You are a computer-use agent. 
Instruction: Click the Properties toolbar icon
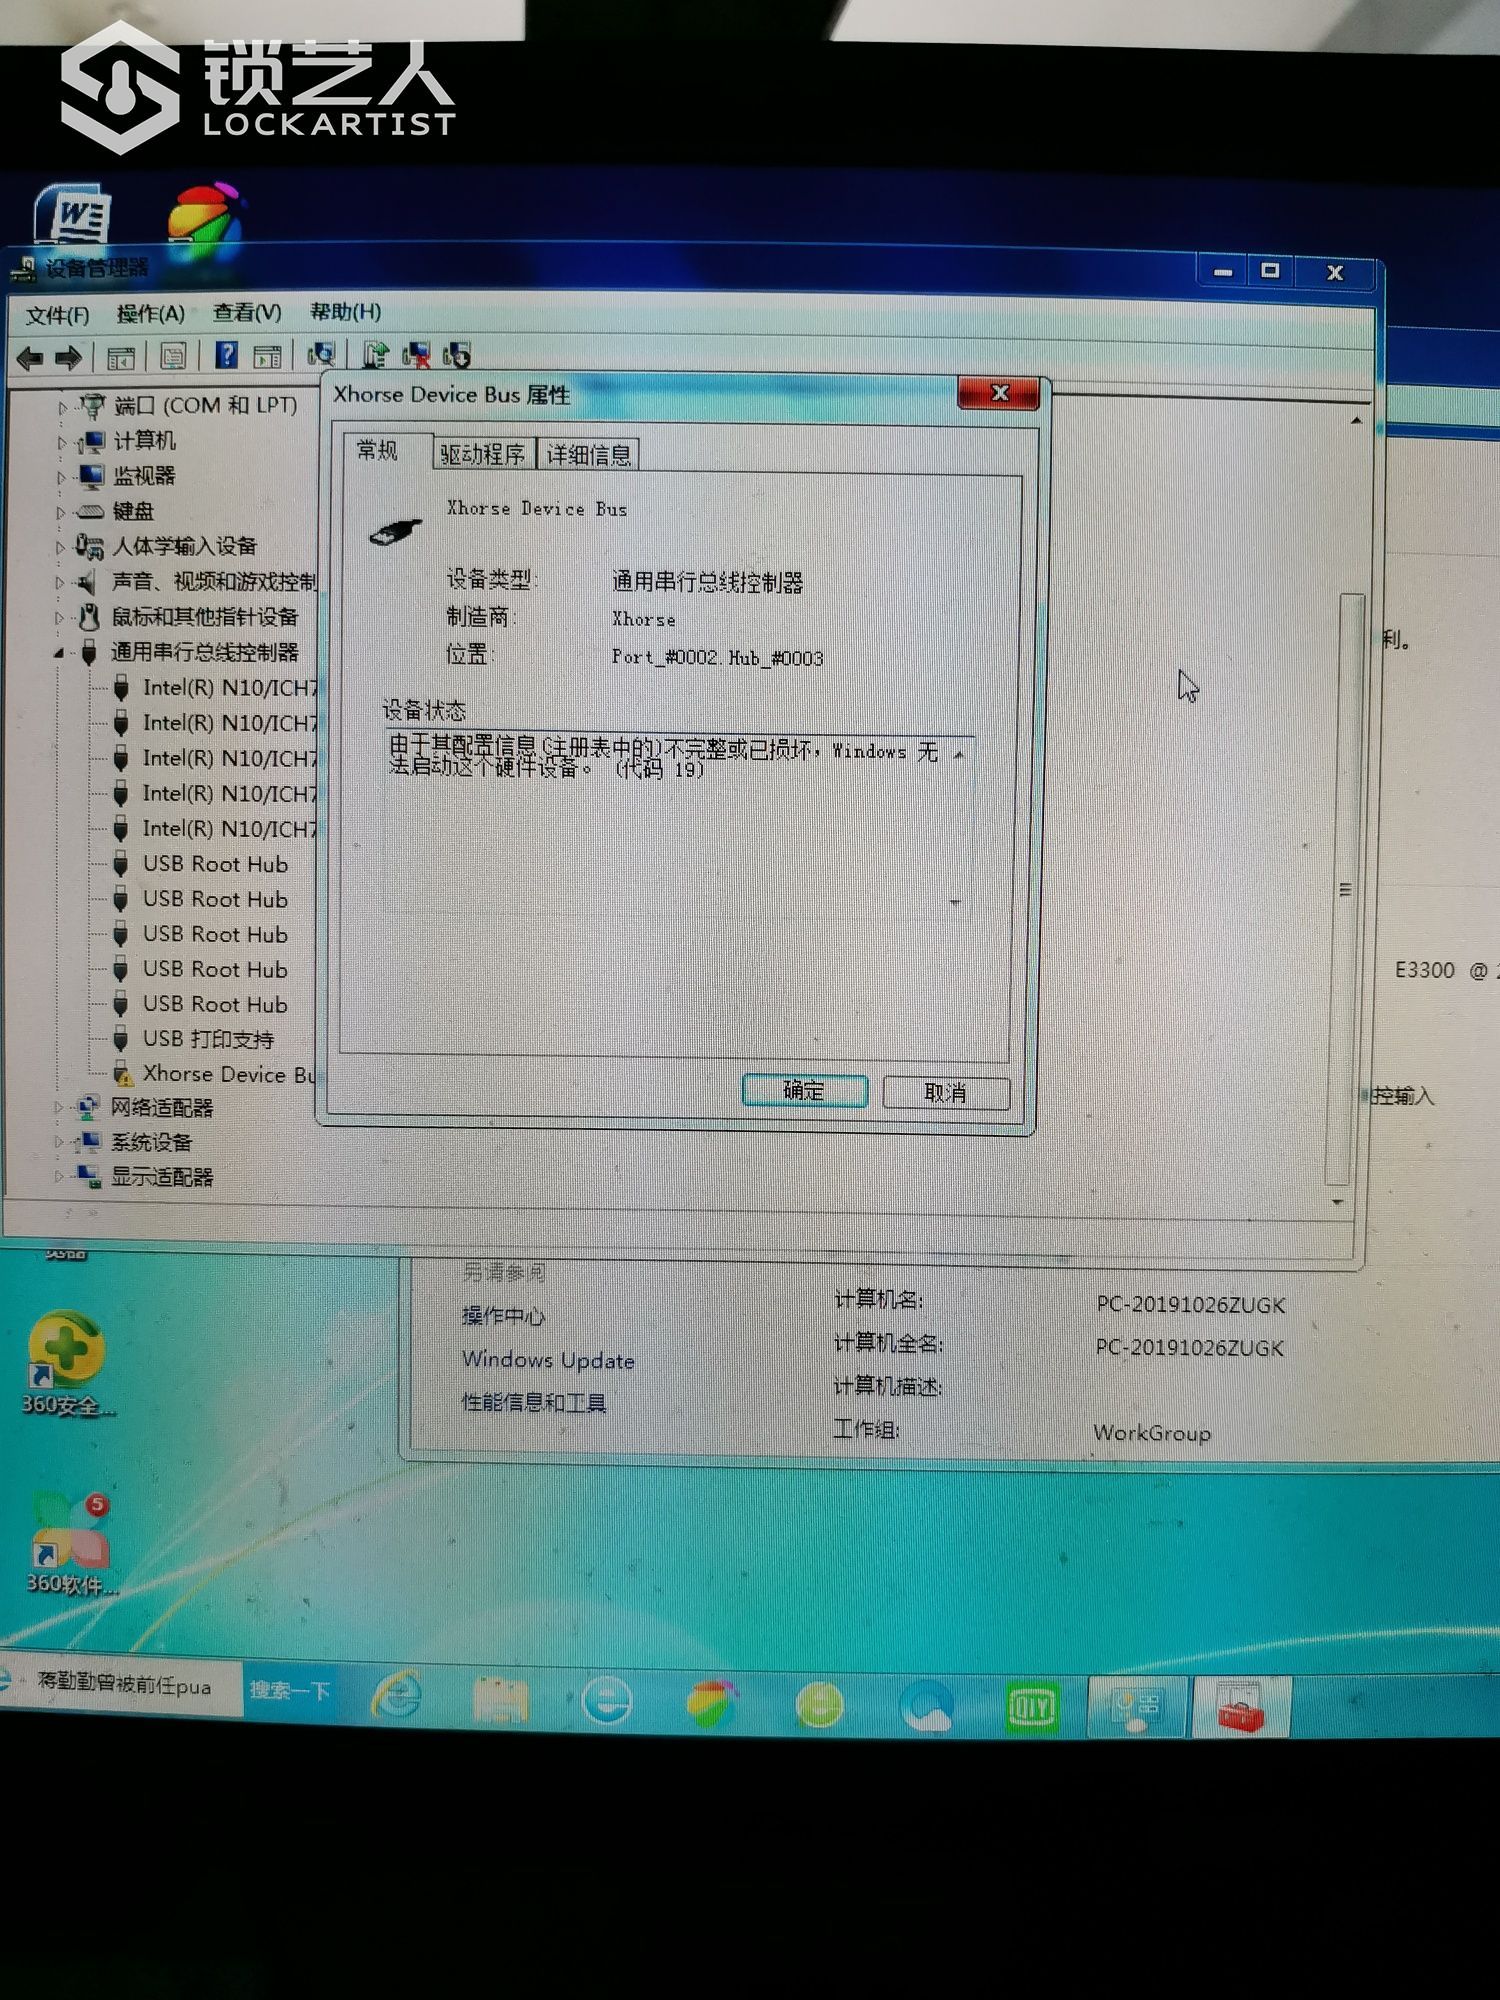[x=173, y=356]
